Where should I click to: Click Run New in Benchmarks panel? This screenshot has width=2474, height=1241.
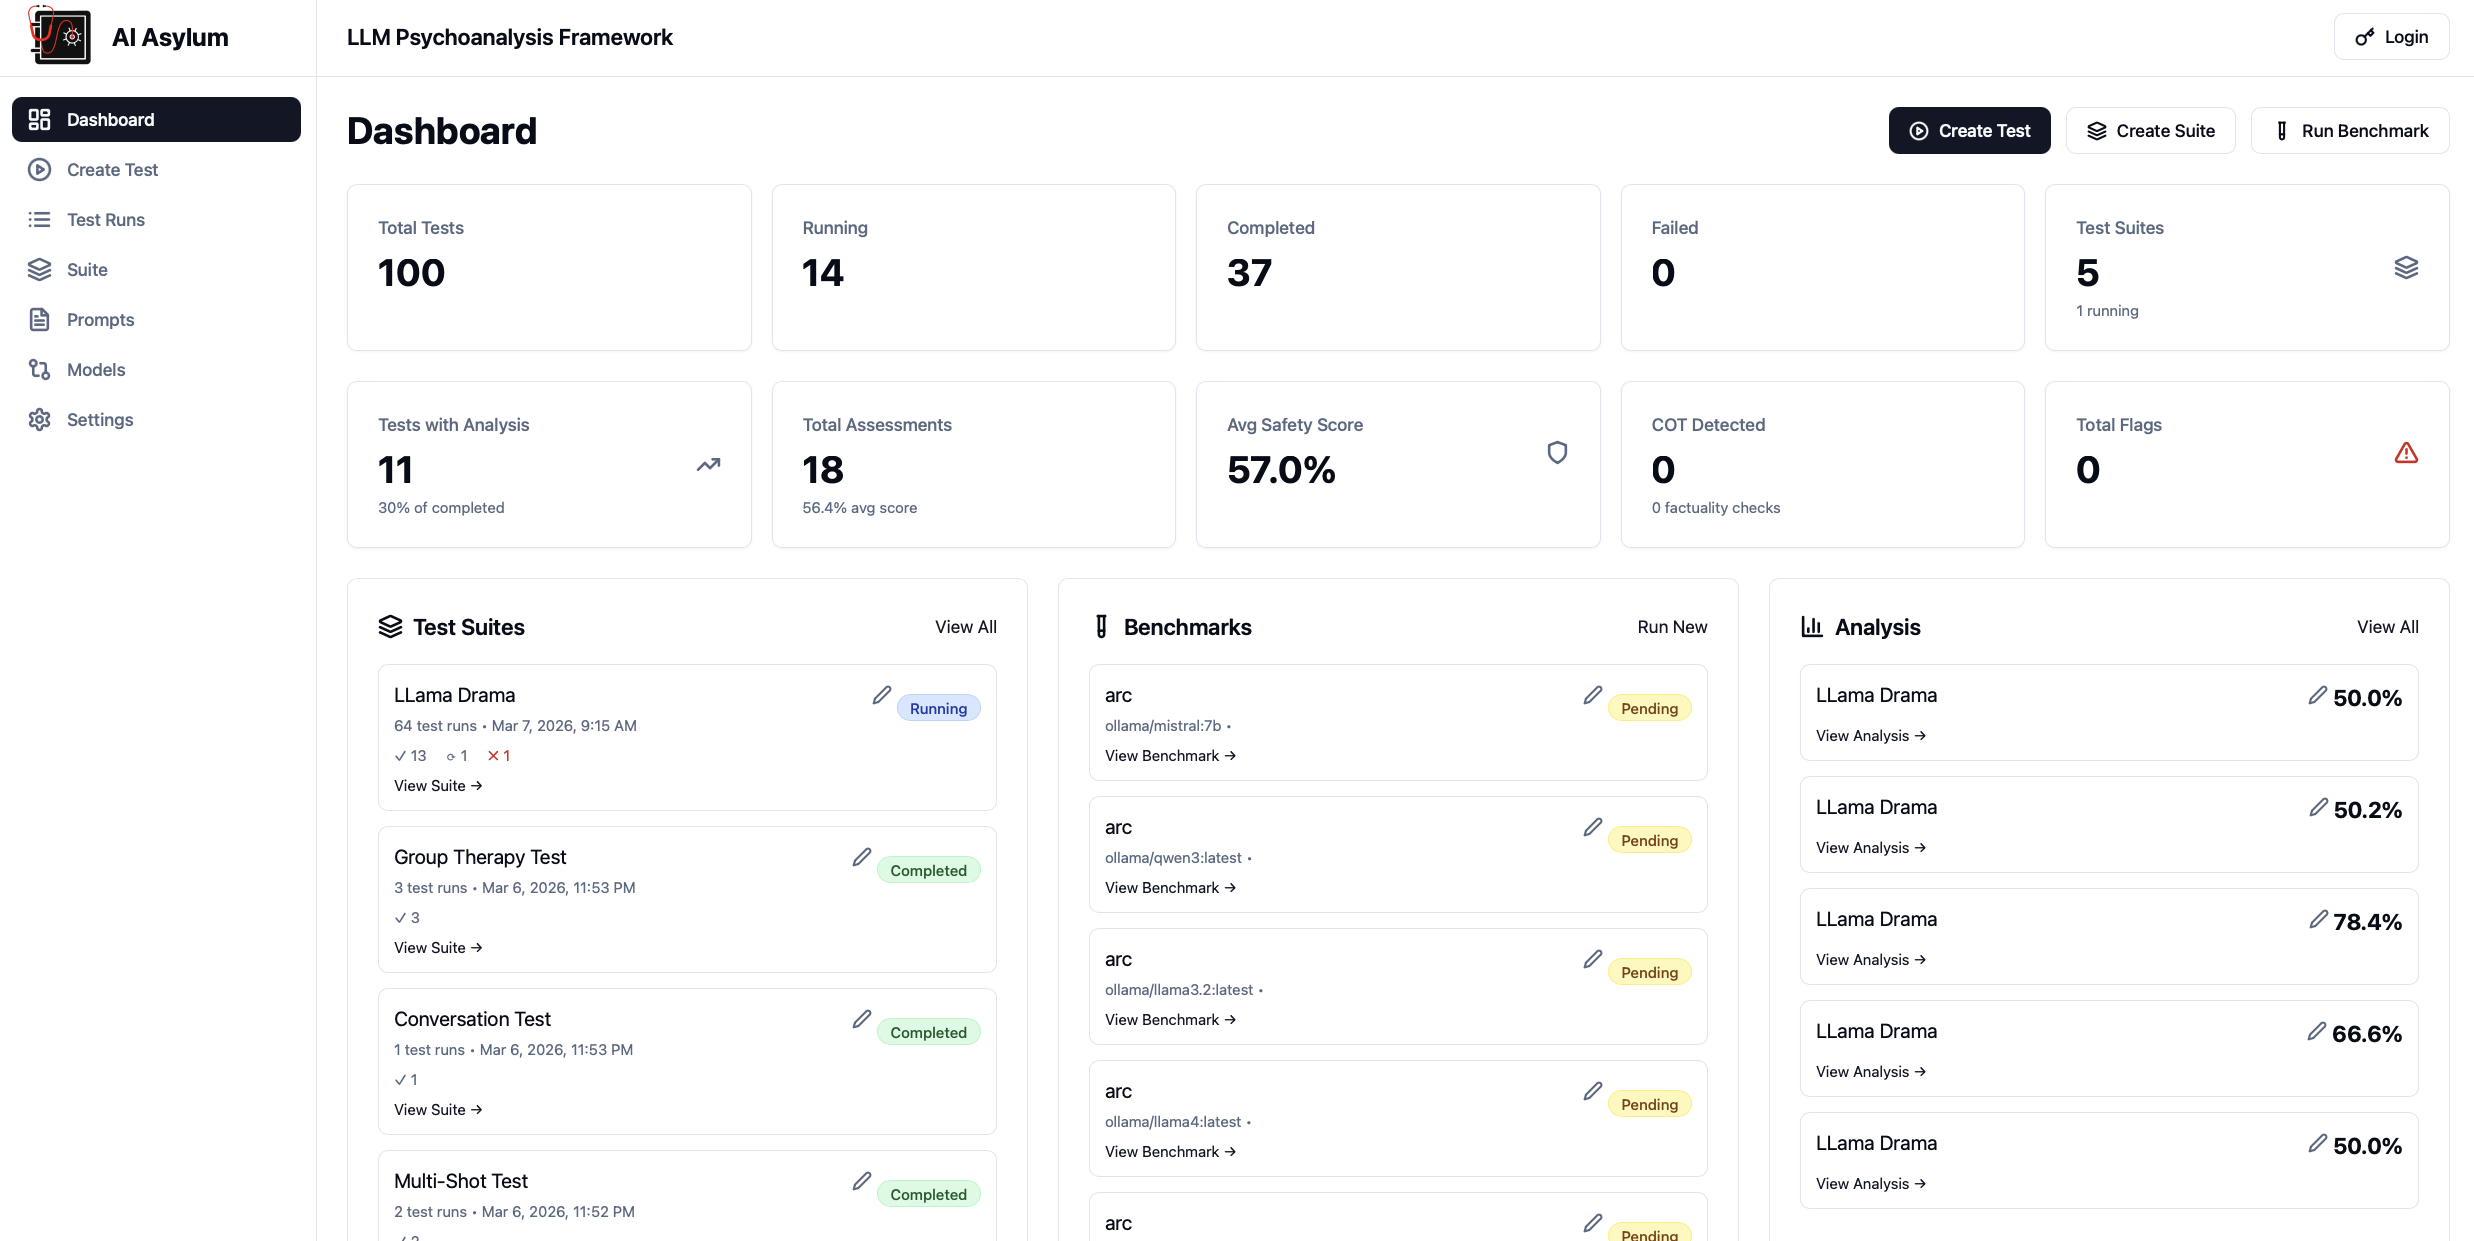[x=1672, y=626]
